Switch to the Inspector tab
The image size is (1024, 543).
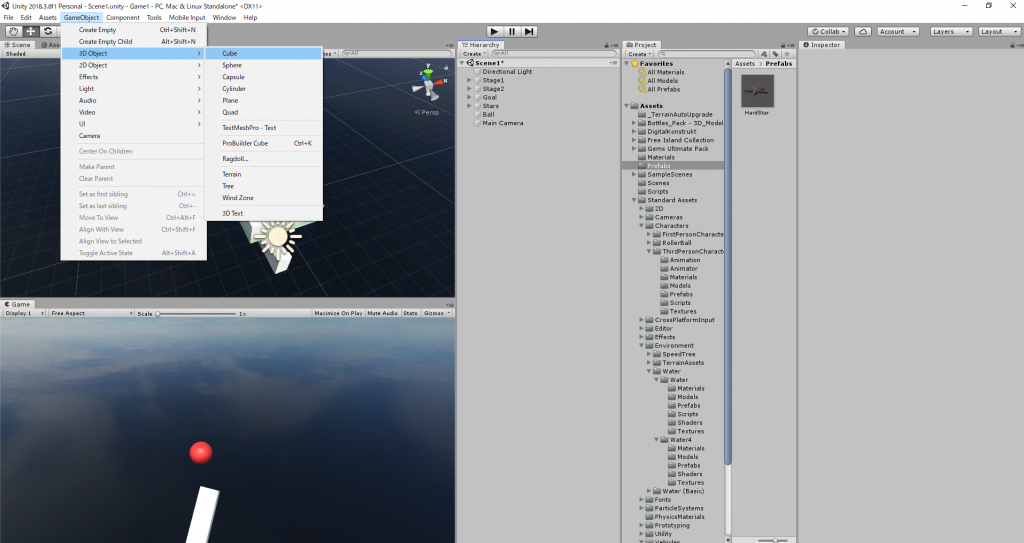(822, 45)
